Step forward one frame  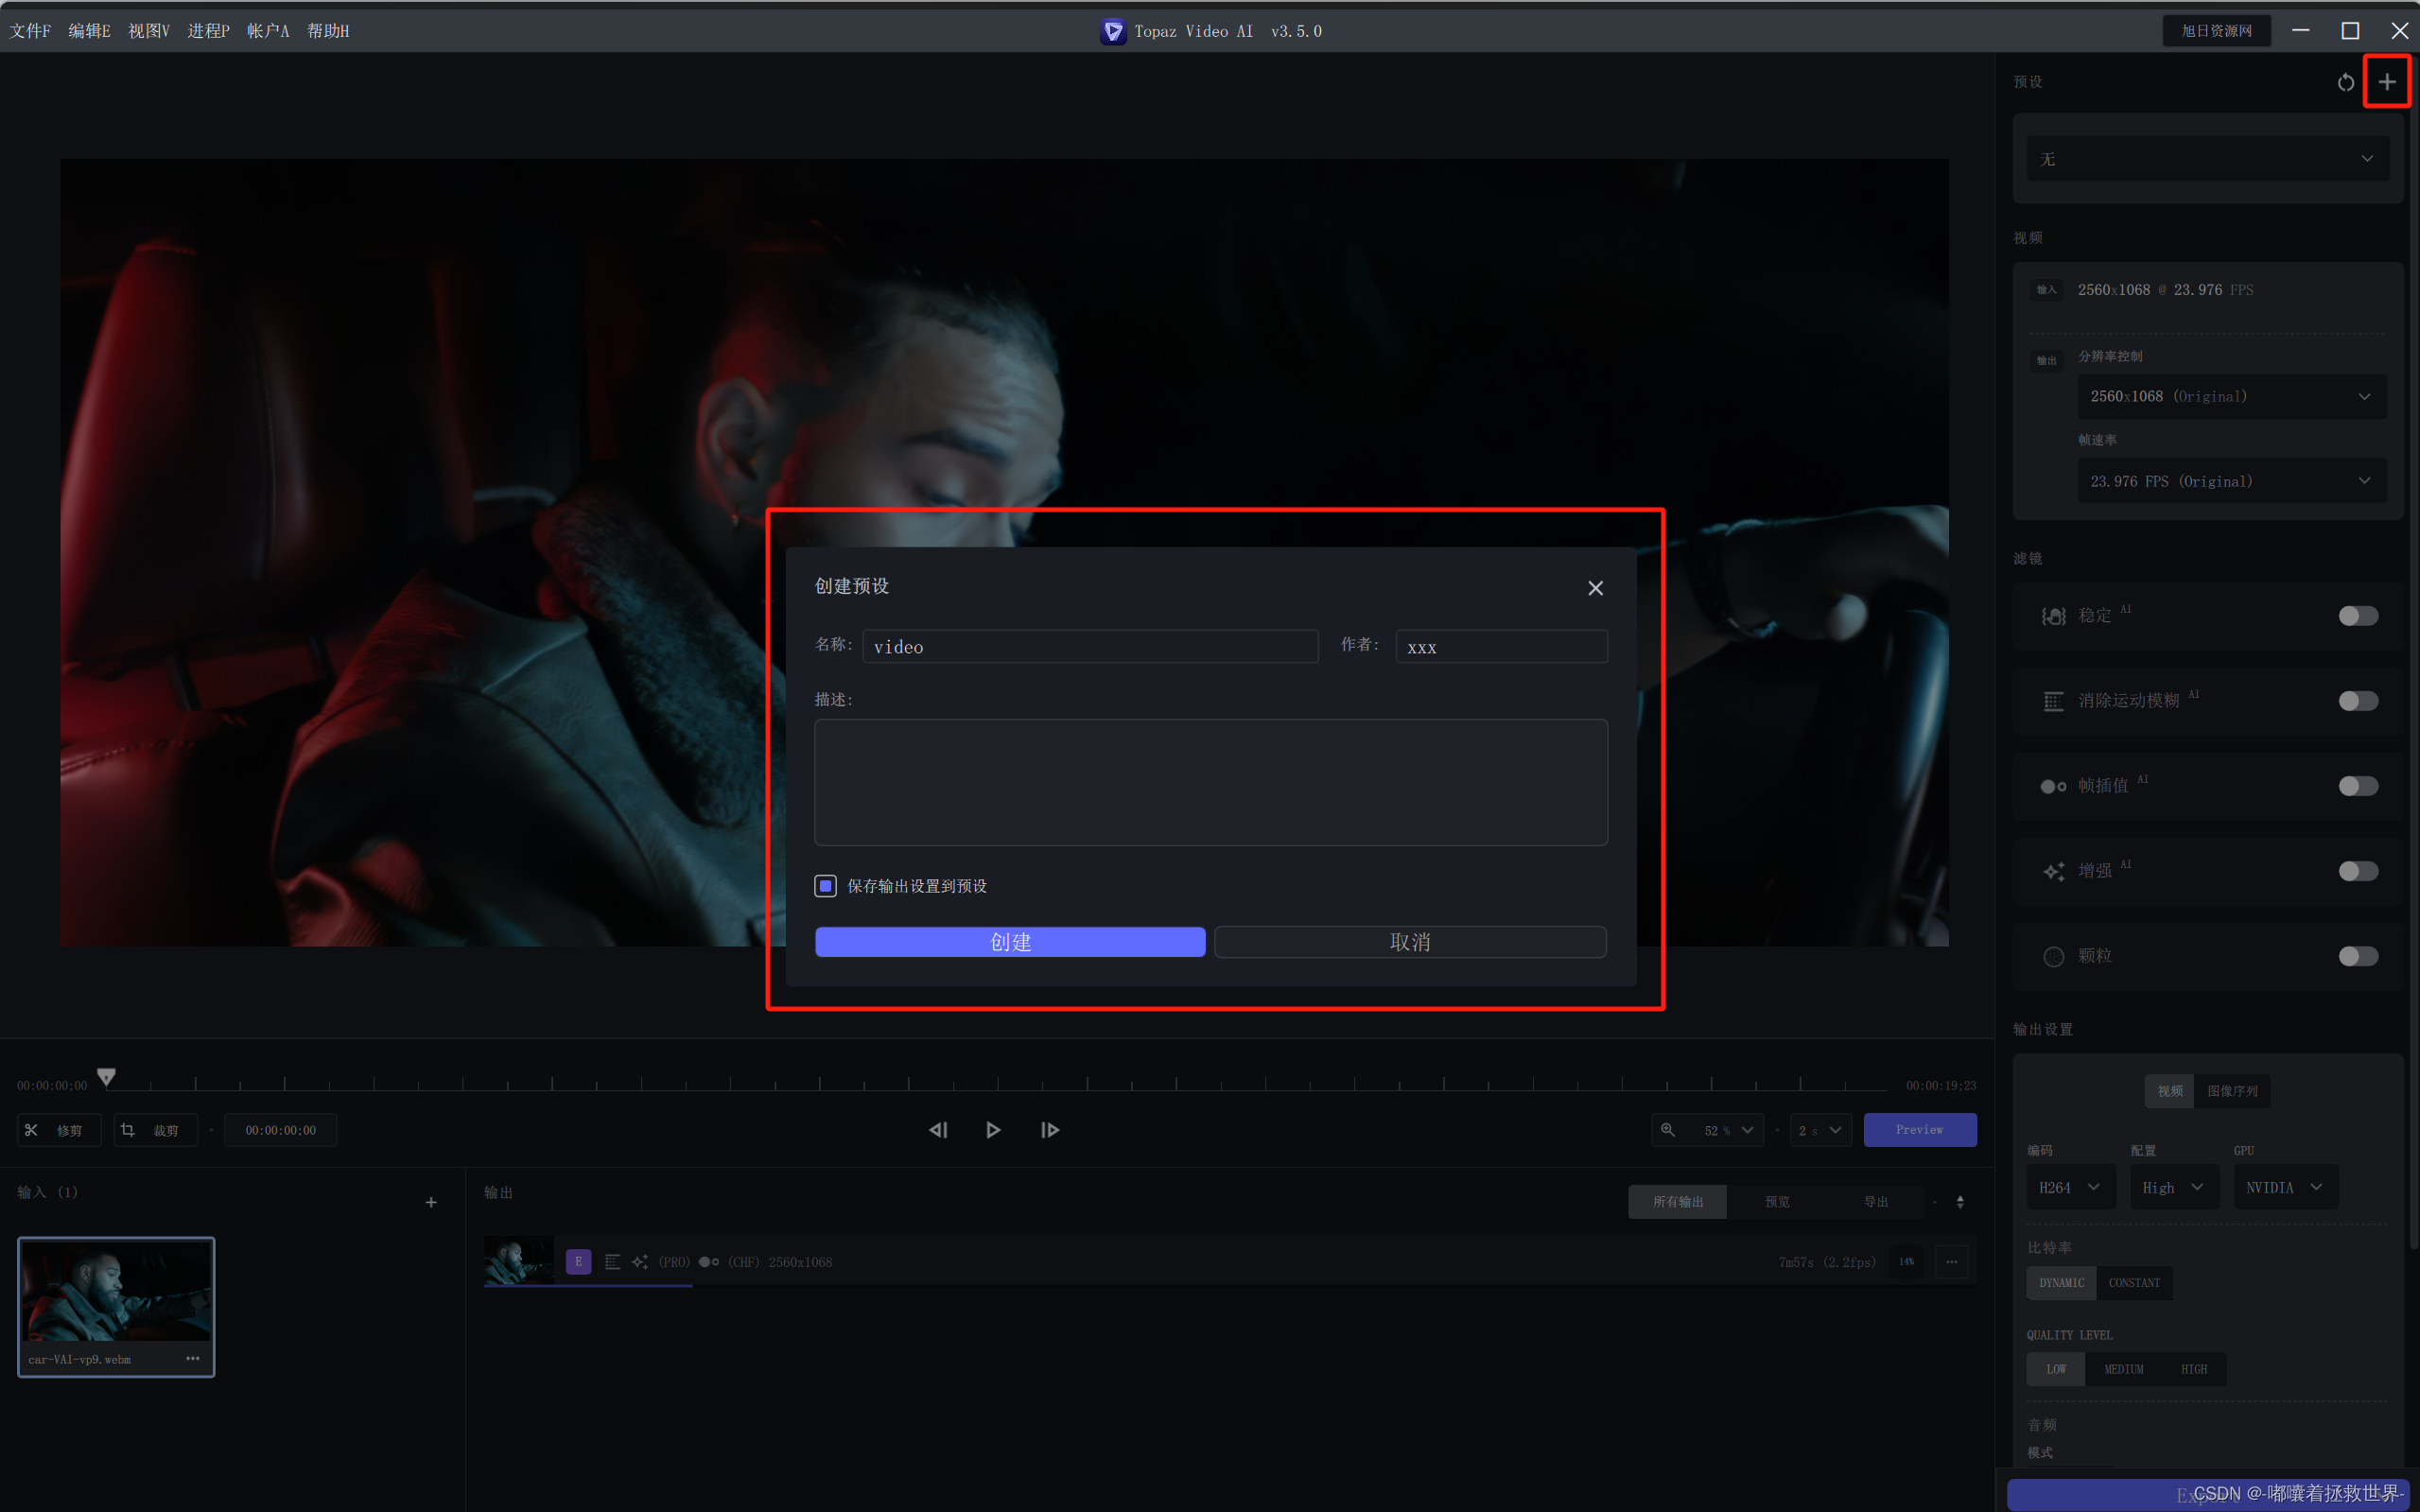coord(1049,1130)
